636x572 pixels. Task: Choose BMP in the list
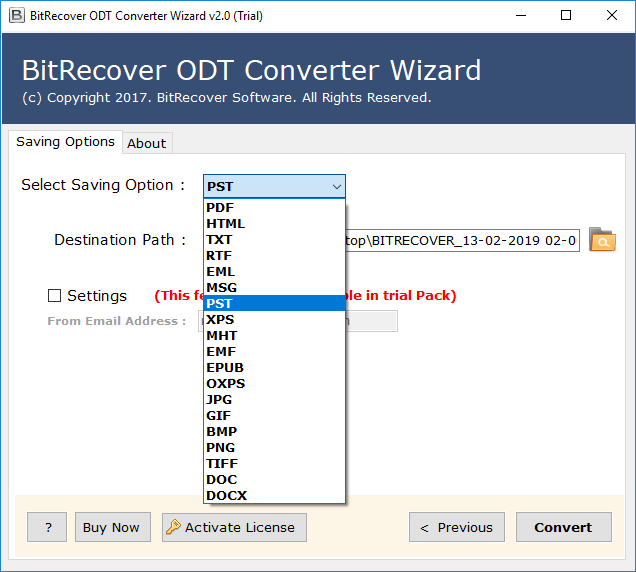pyautogui.click(x=274, y=431)
